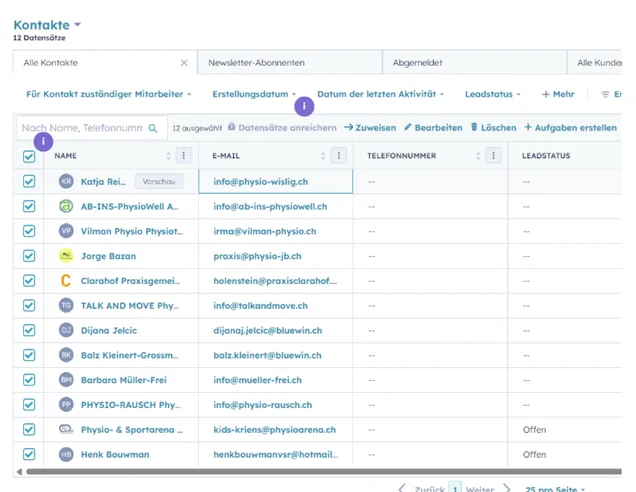Uncheck the Jorge Bazan row checkbox

29,256
